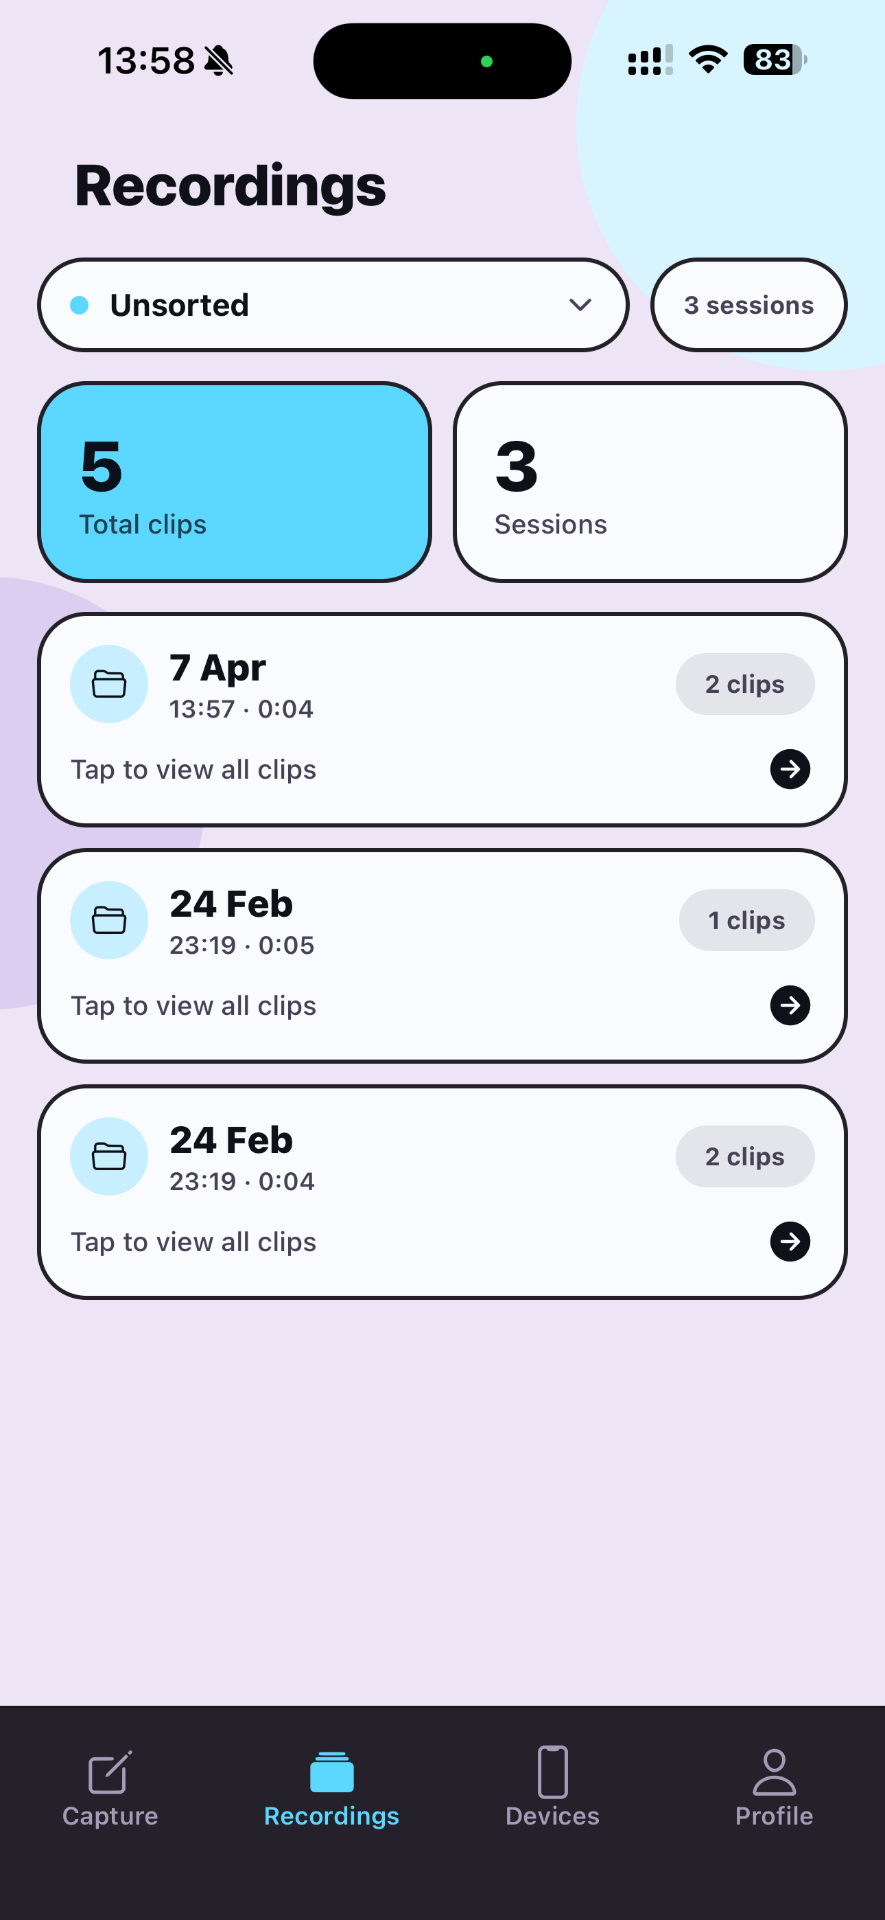Expand the Unsorted dropdown chevron
Image resolution: width=885 pixels, height=1920 pixels.
(580, 305)
